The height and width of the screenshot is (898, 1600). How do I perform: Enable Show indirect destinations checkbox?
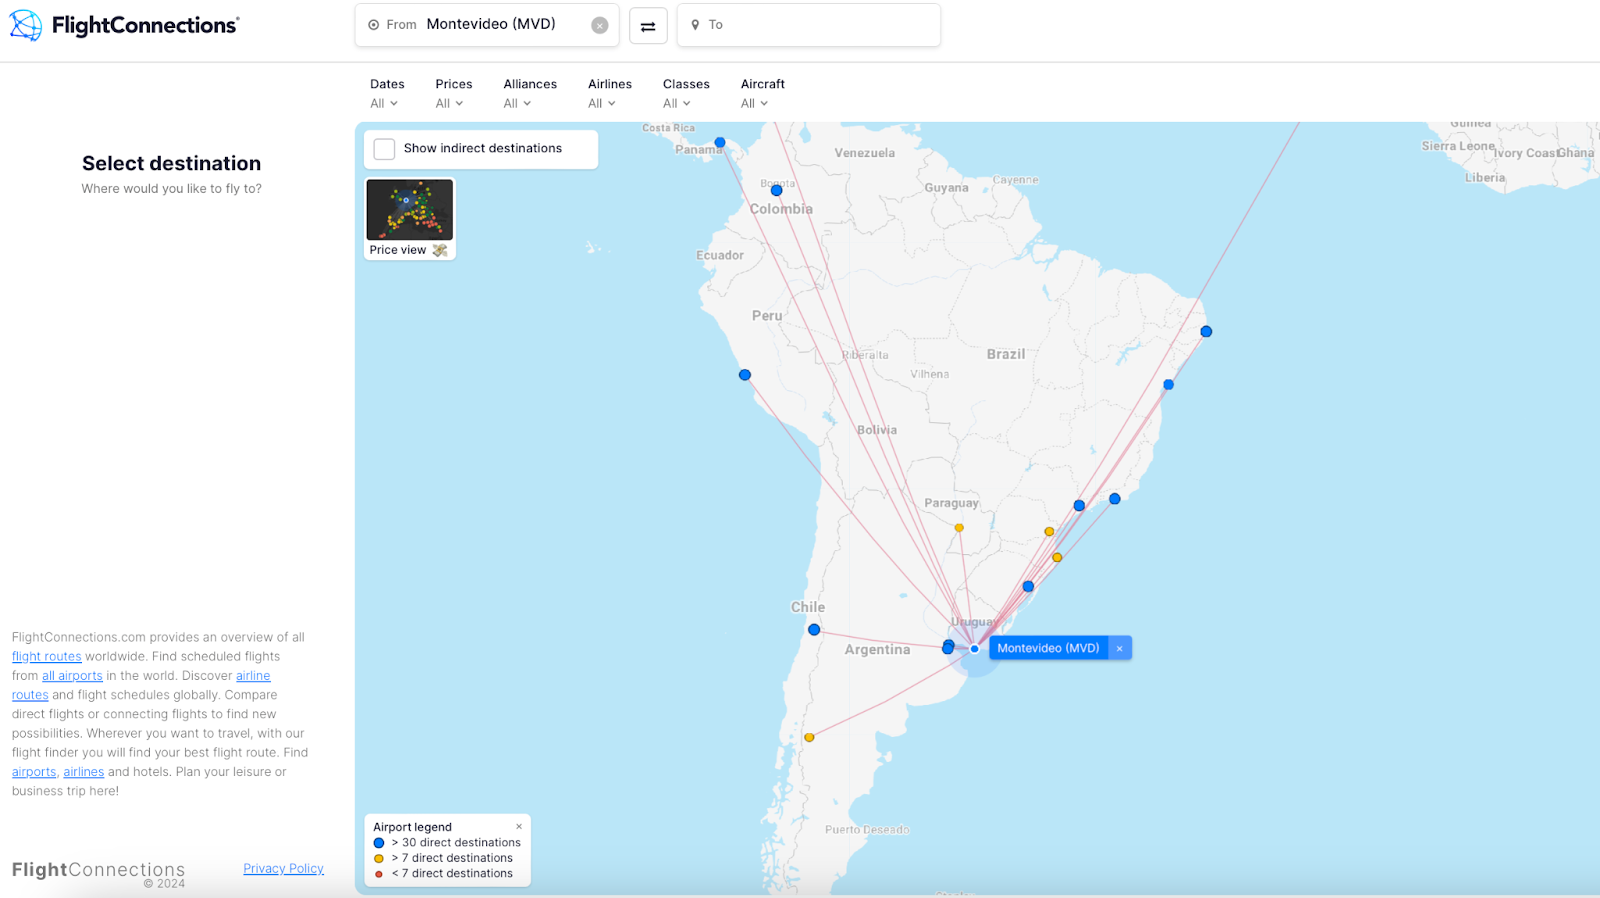(384, 149)
